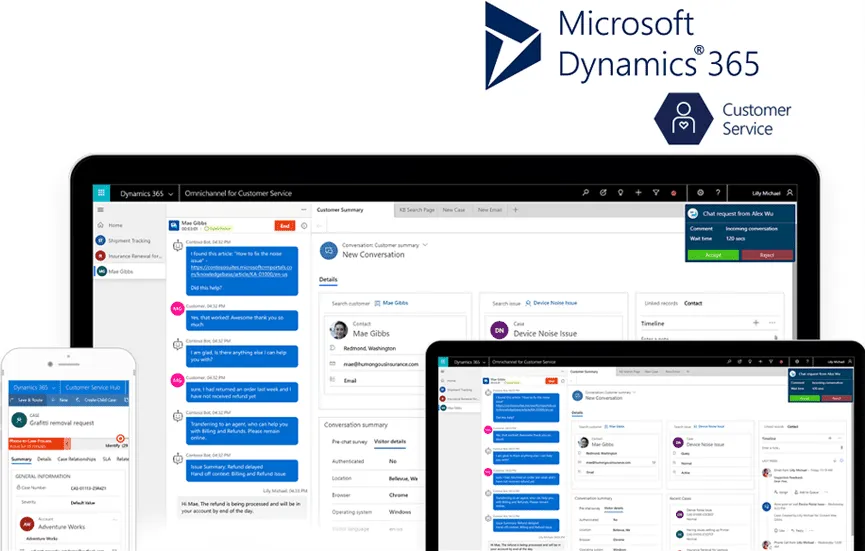865x551 pixels.
Task: Select Shipment Tracking session in the sidebar
Action: (129, 241)
